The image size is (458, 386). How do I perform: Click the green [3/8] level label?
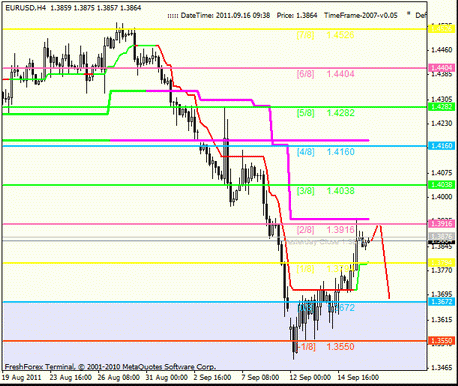coord(305,191)
